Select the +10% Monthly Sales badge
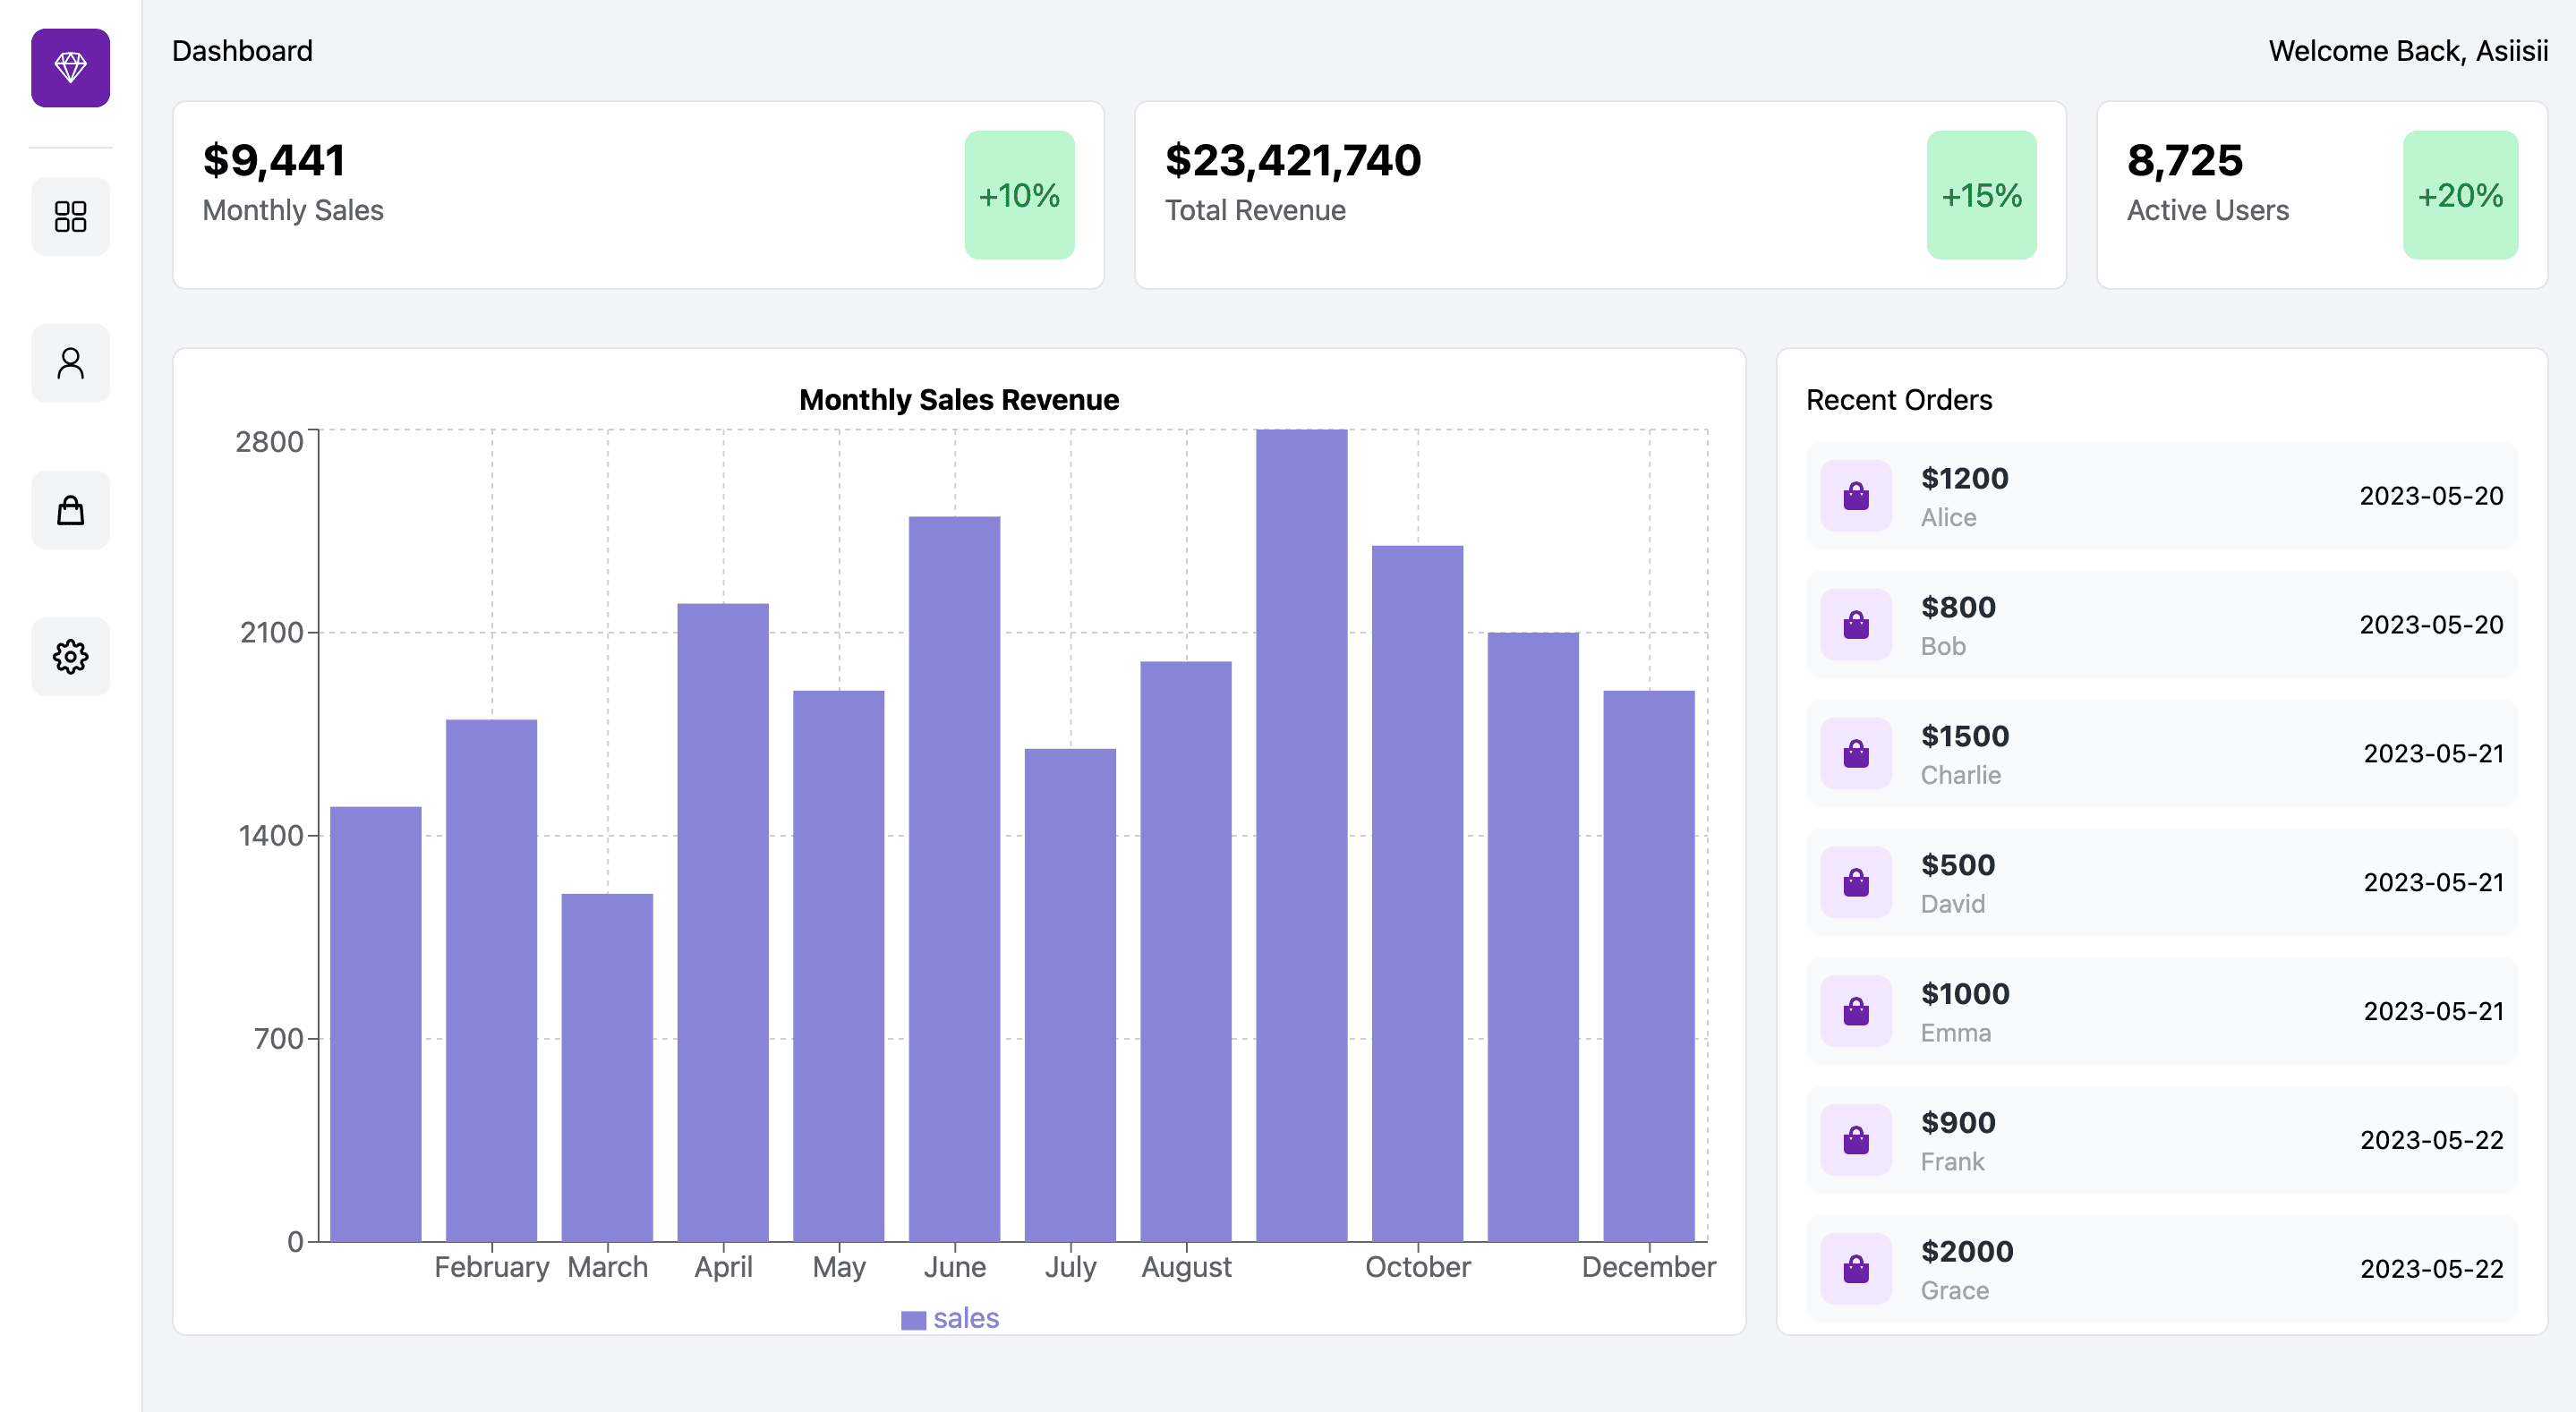The height and width of the screenshot is (1412, 2576). click(1019, 195)
